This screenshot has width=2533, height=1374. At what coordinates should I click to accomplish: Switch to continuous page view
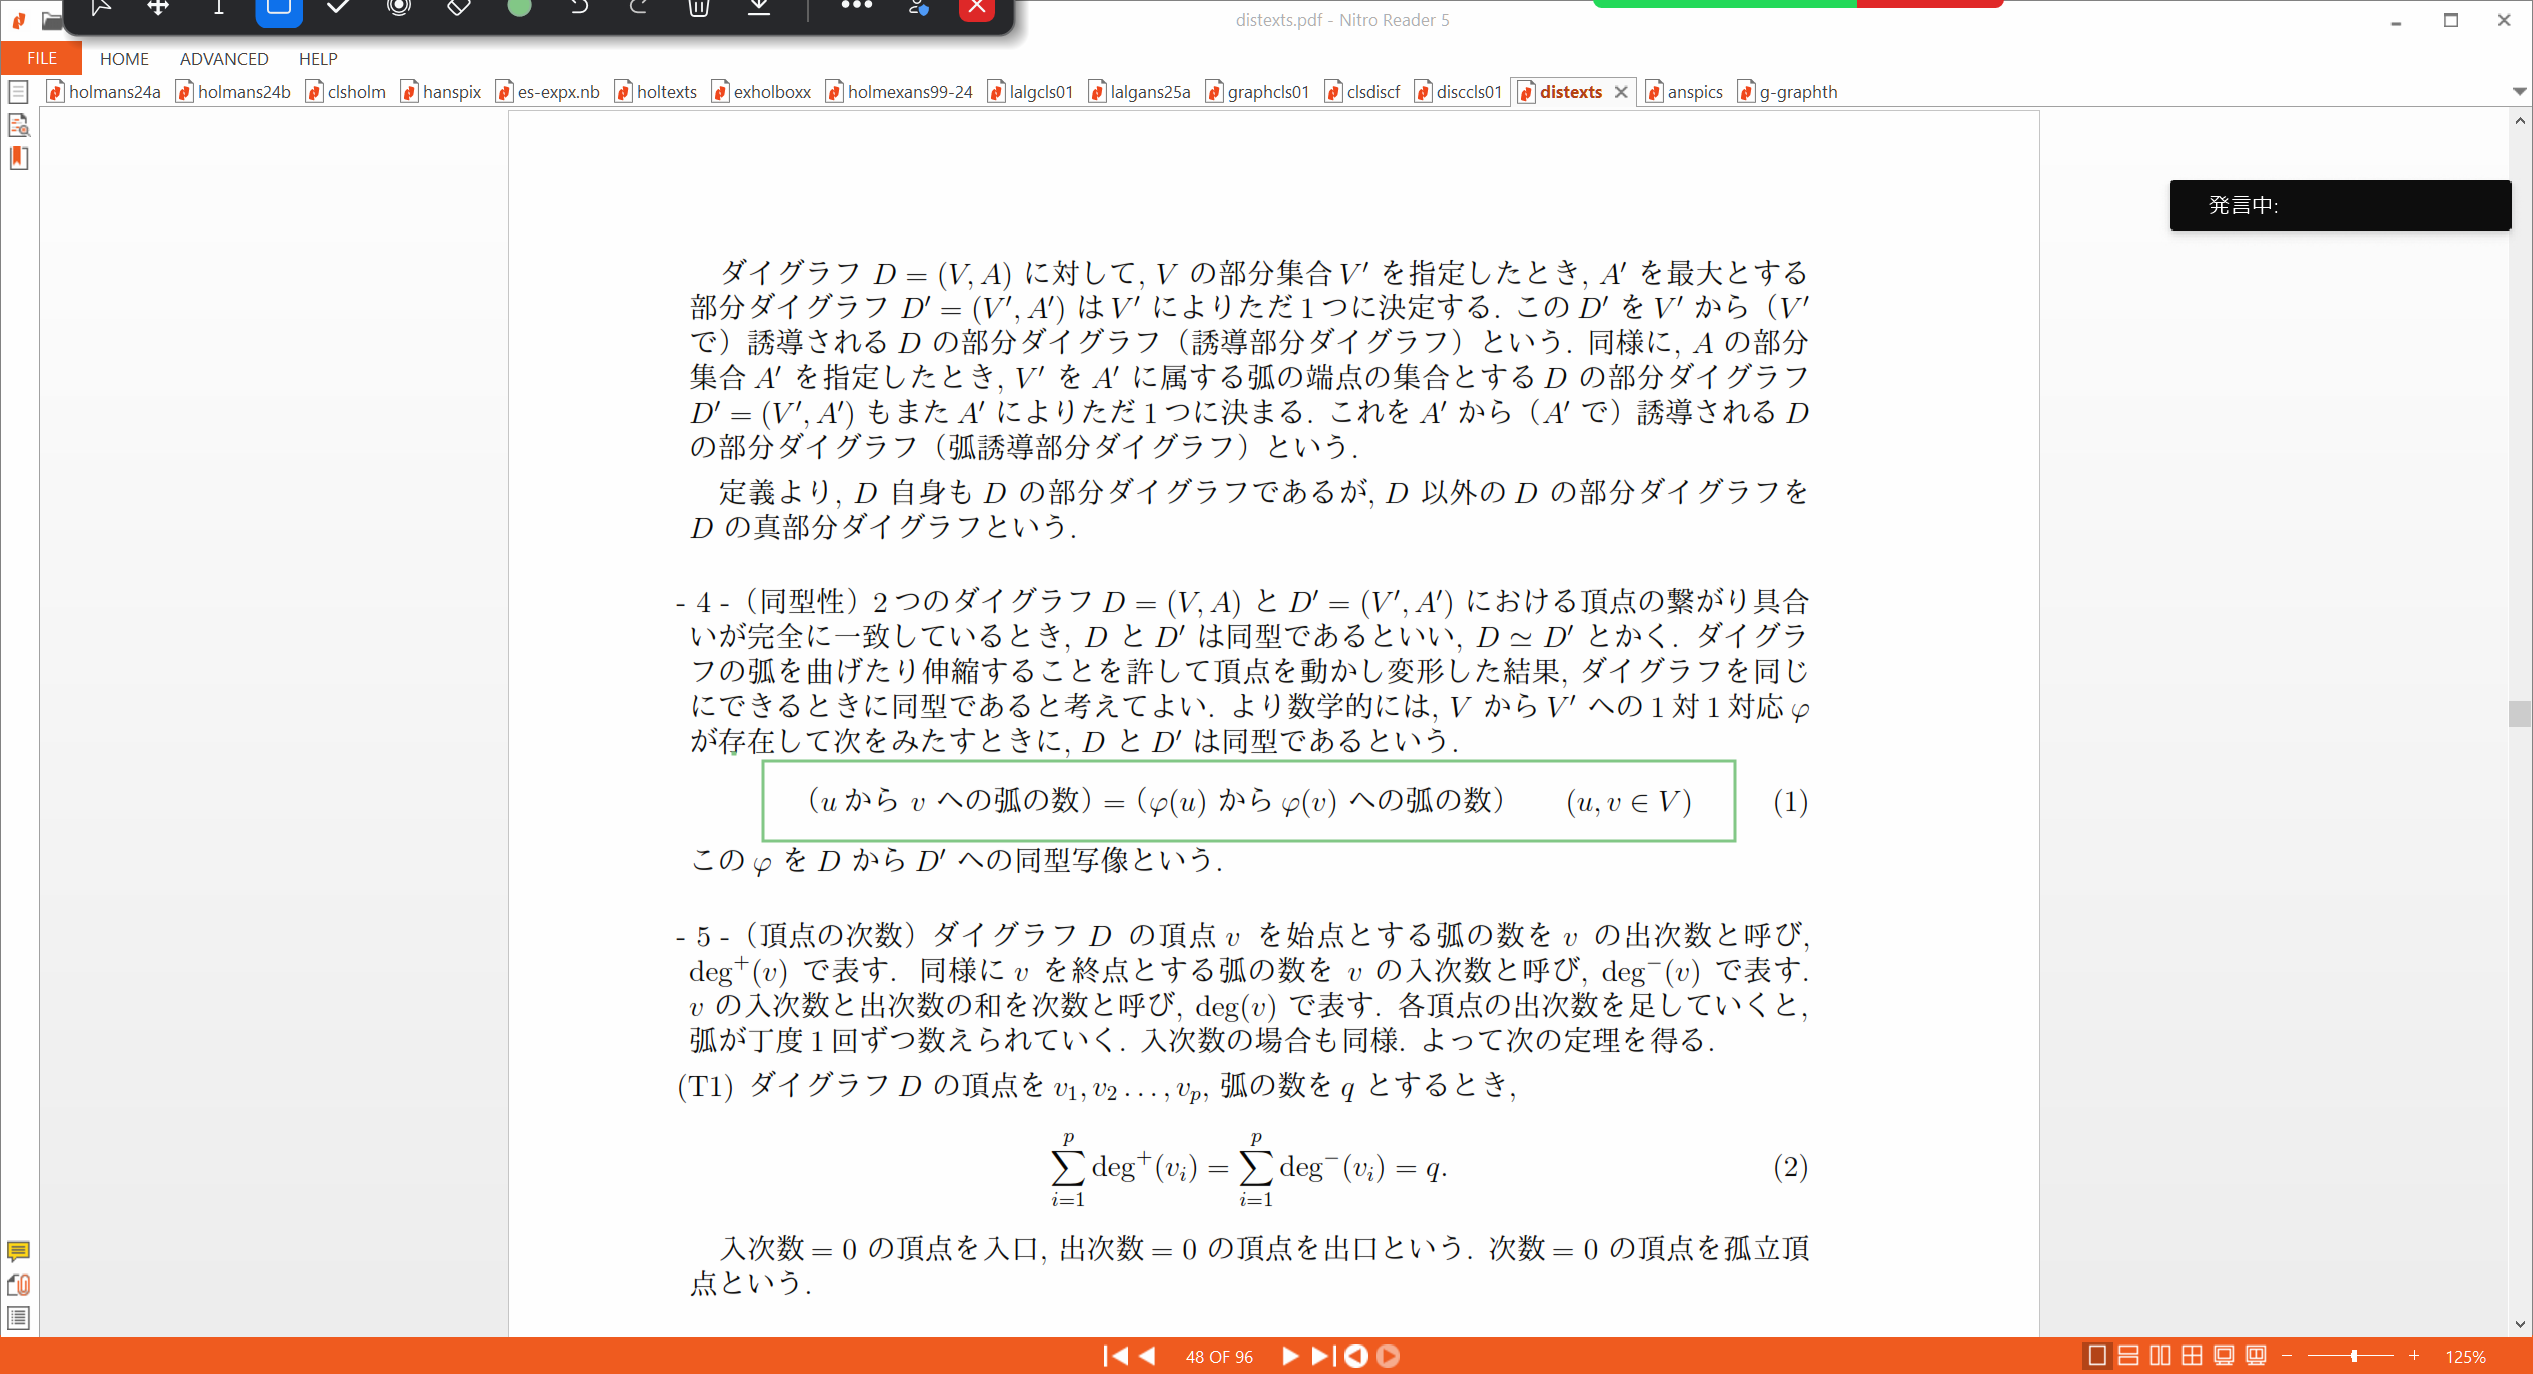coord(2128,1356)
